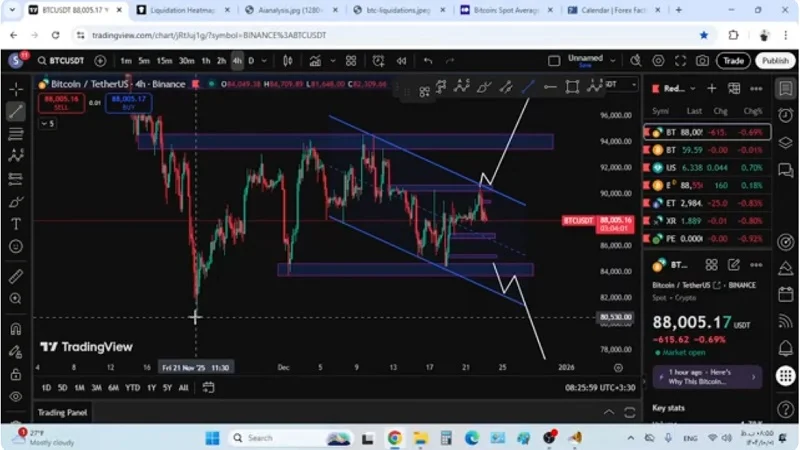Open the forecasting and measurement tools
The height and width of the screenshot is (450, 800).
point(16,179)
